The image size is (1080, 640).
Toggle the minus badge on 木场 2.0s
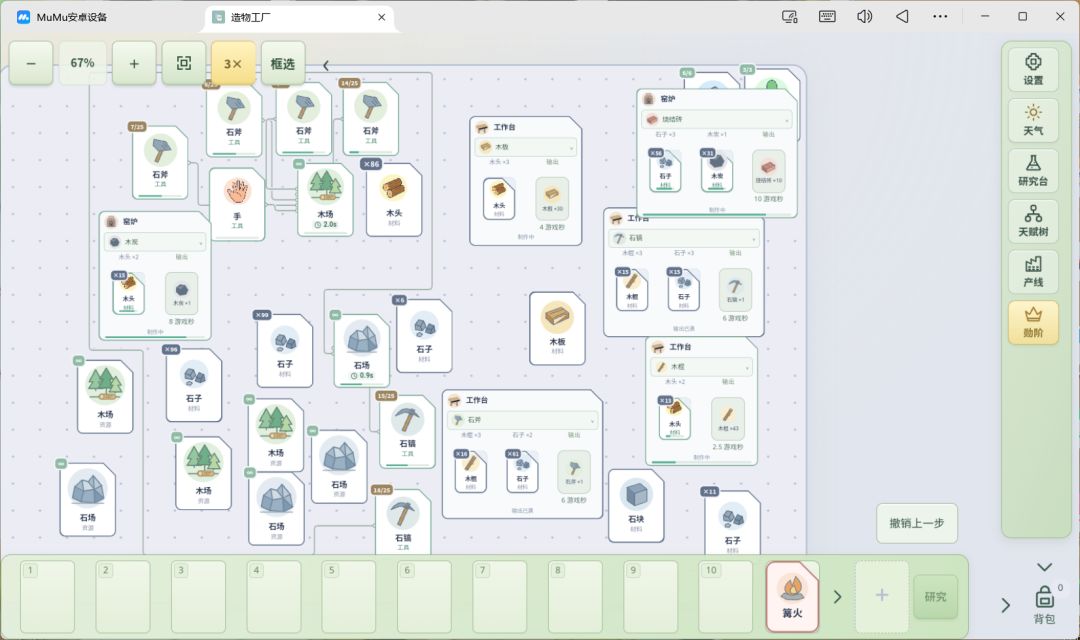[x=298, y=164]
